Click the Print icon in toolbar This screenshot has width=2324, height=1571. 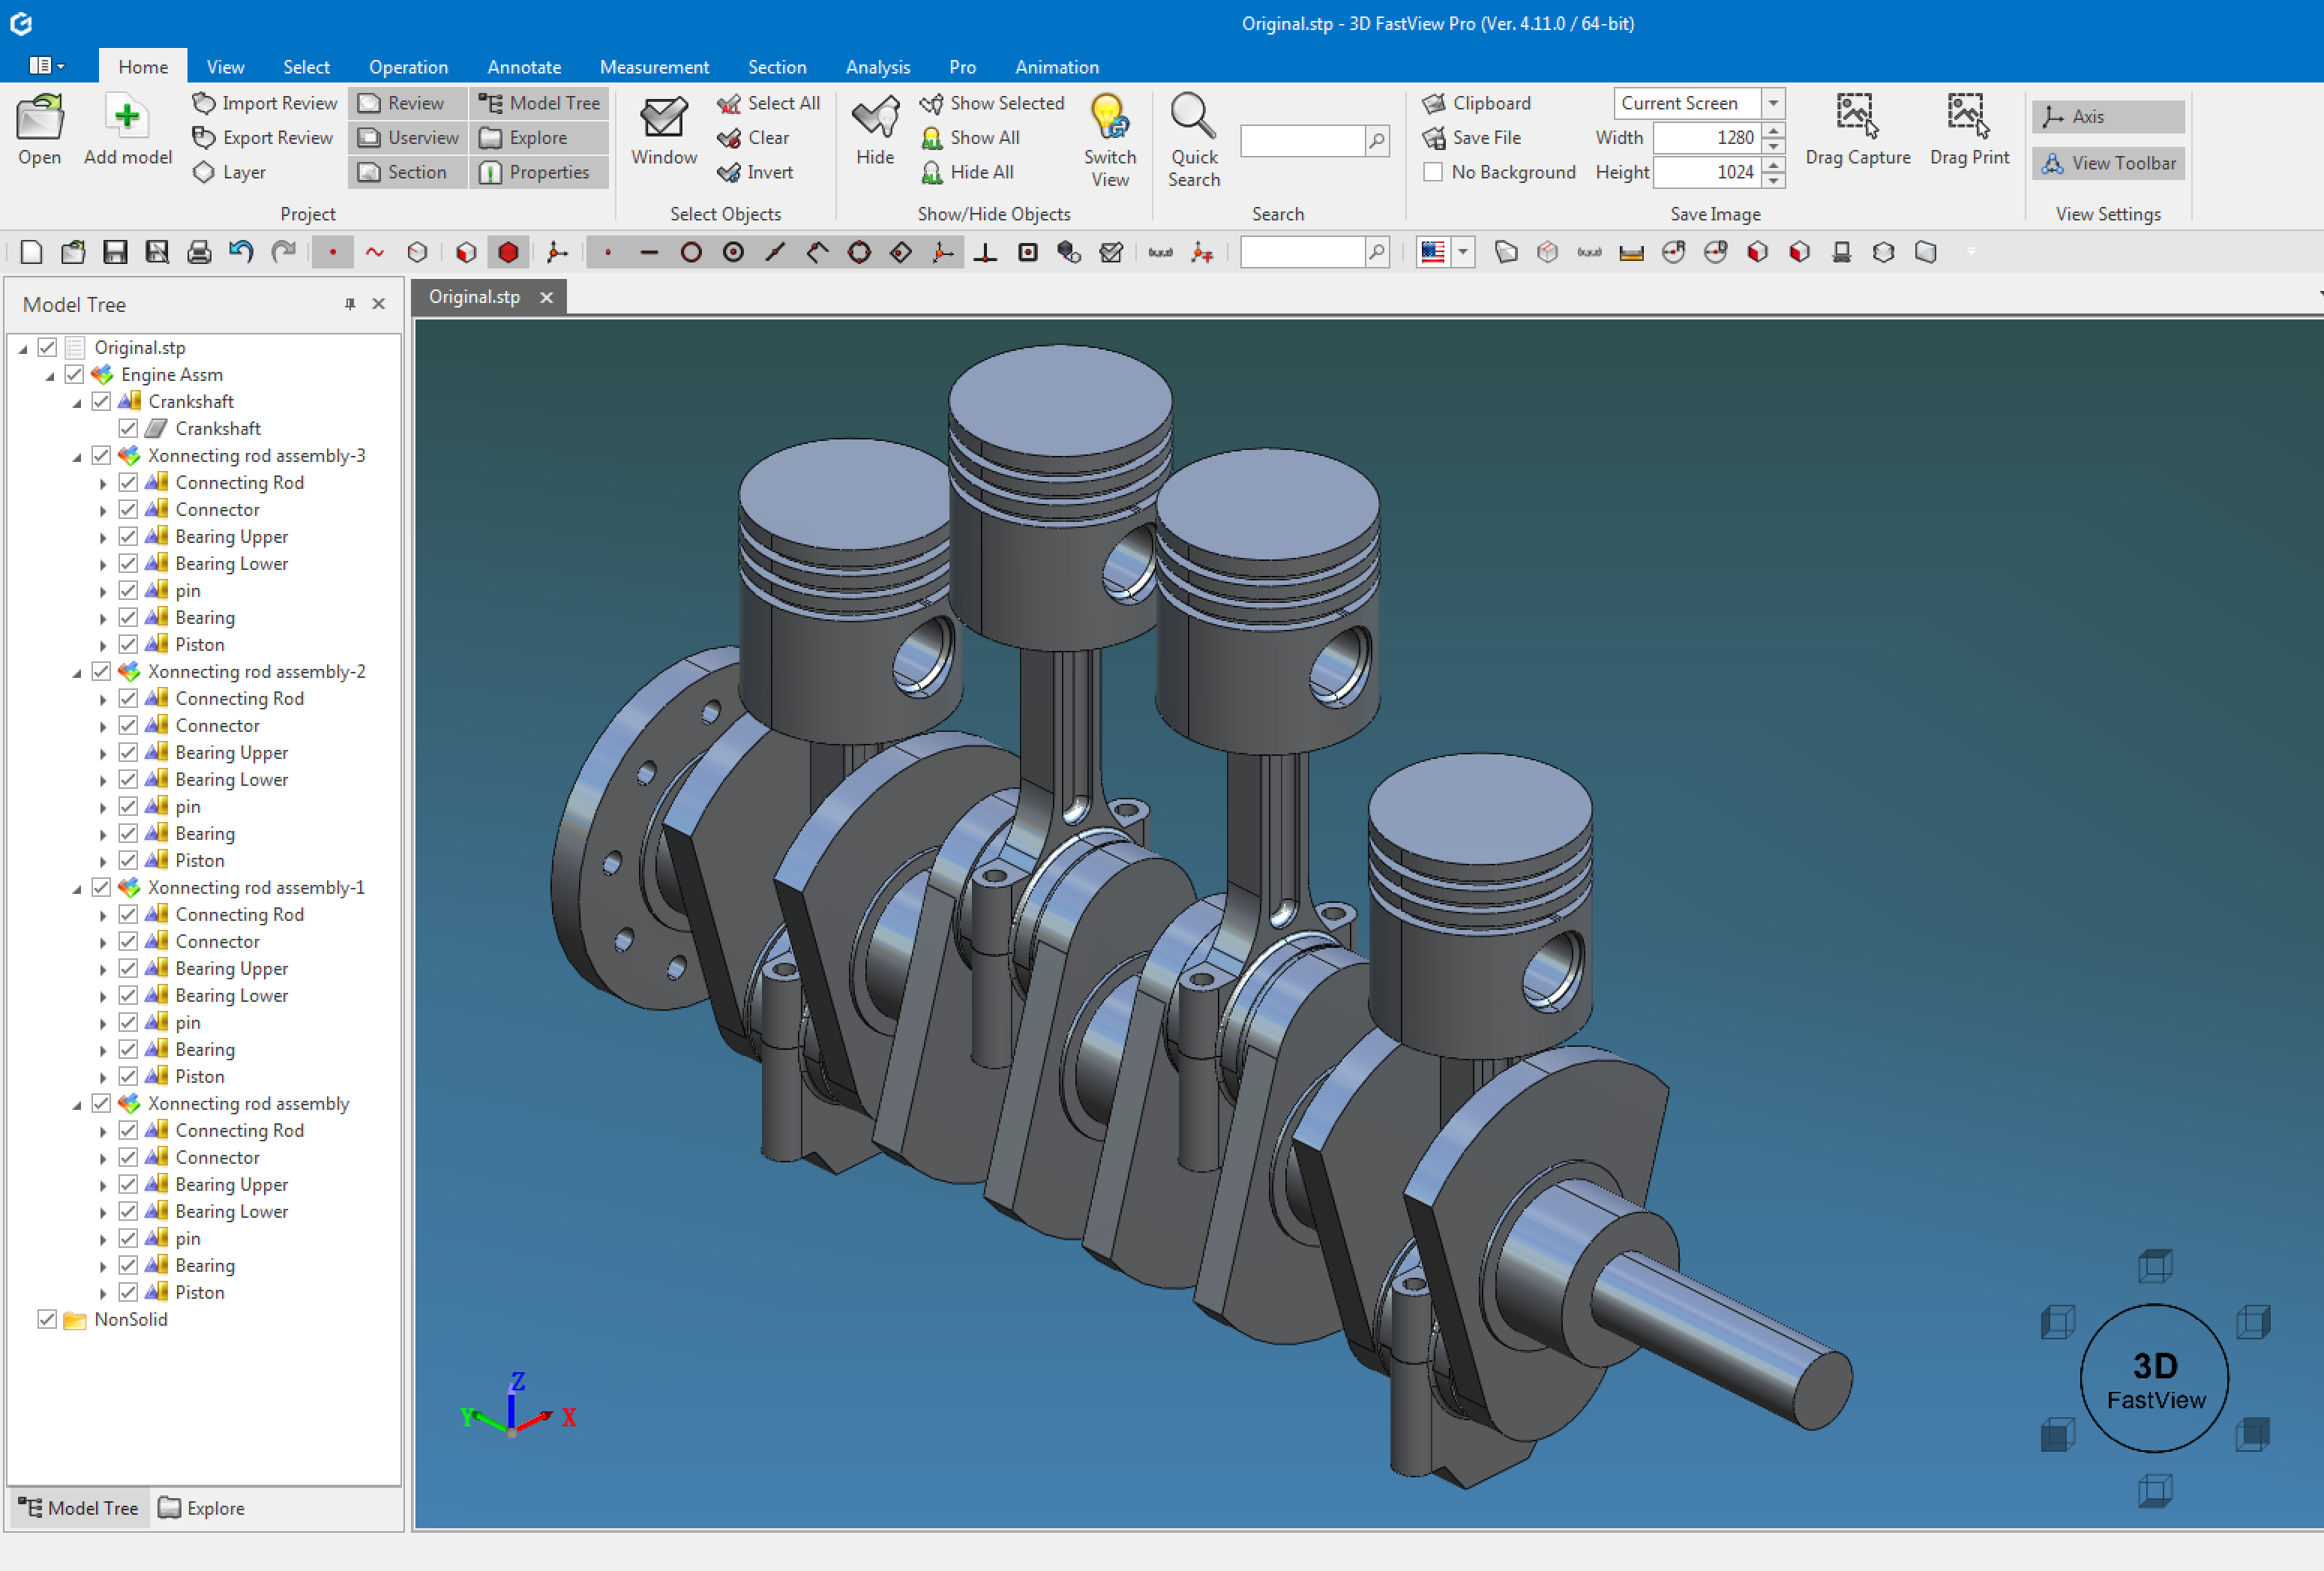tap(199, 252)
